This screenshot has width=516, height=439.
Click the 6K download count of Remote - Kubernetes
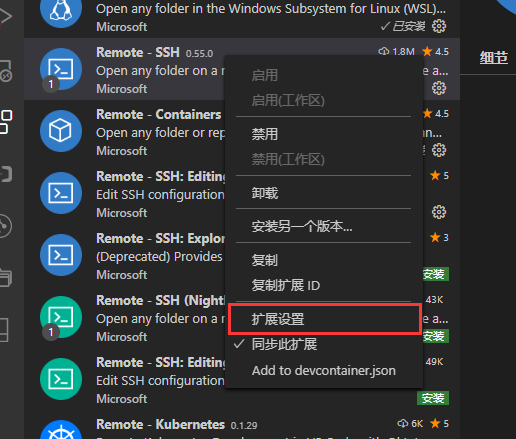(x=410, y=424)
